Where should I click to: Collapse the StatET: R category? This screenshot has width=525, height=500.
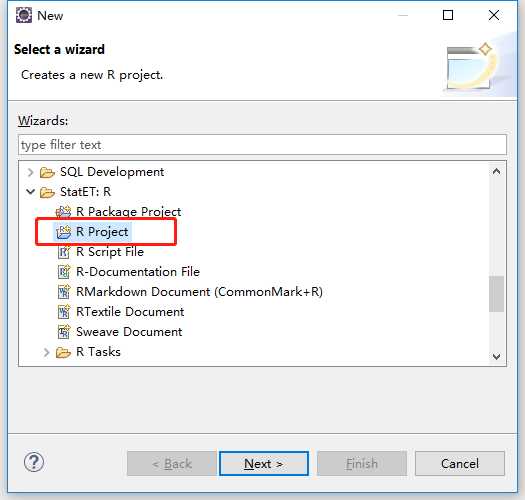[x=30, y=192]
